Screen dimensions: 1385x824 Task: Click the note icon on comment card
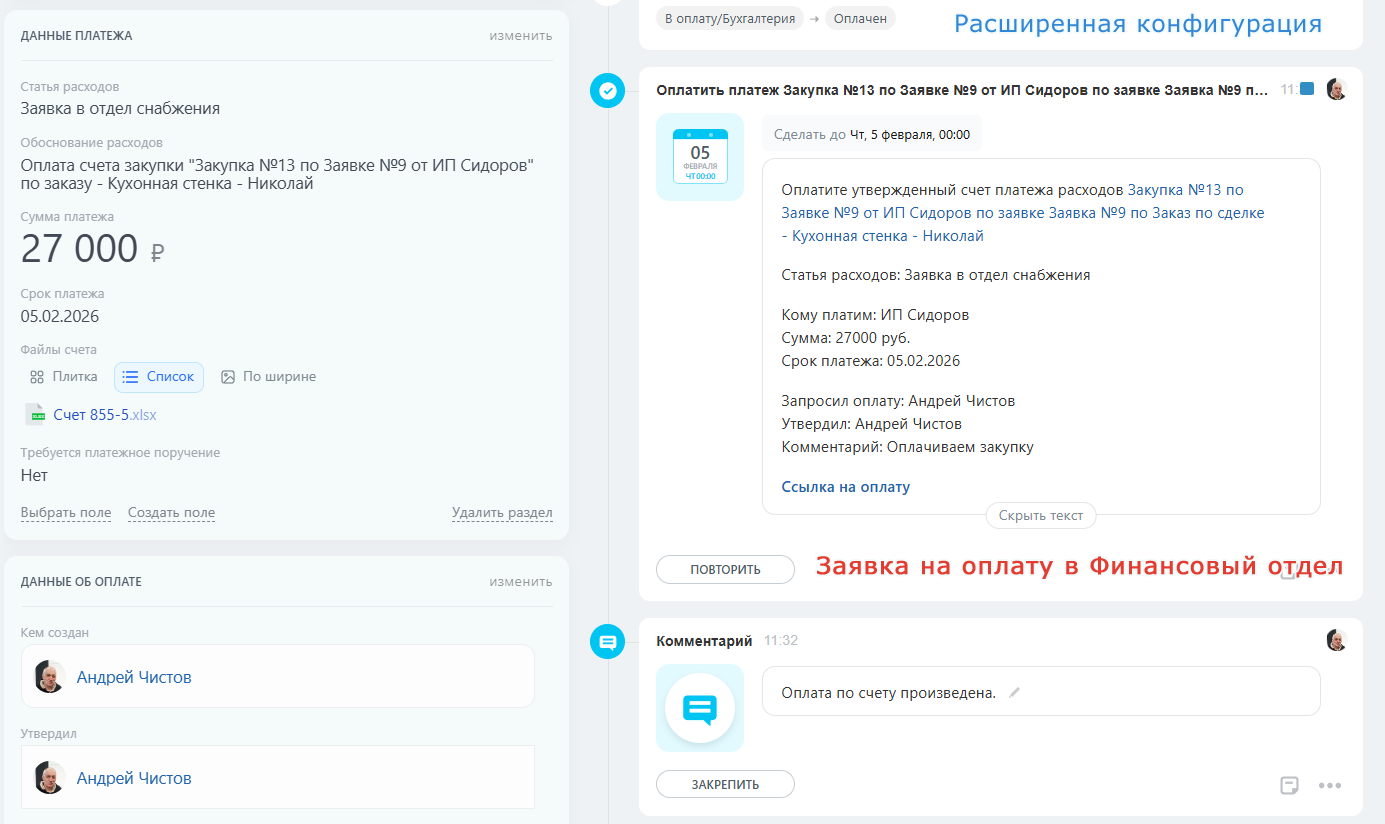click(x=1290, y=785)
